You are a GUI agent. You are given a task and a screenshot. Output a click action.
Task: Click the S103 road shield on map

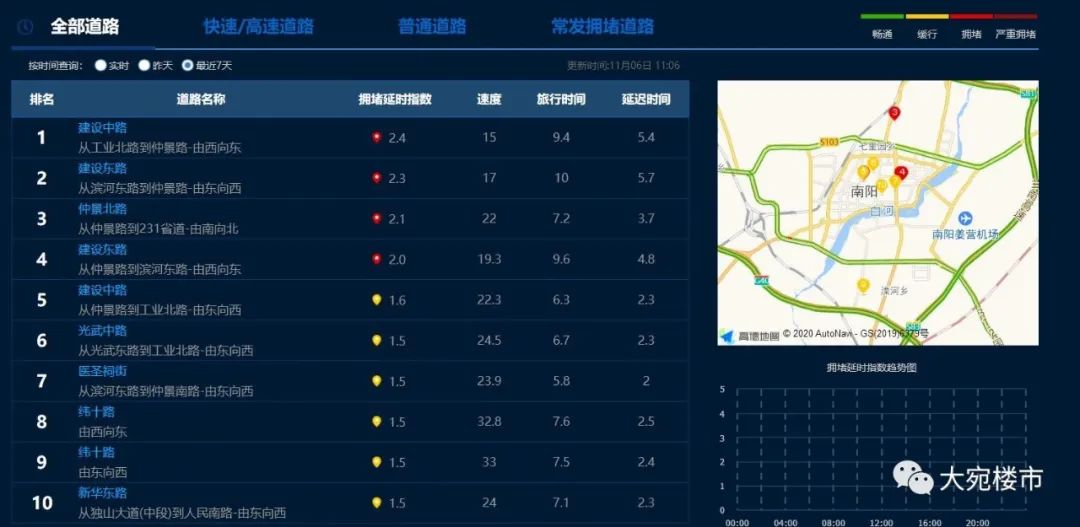829,142
